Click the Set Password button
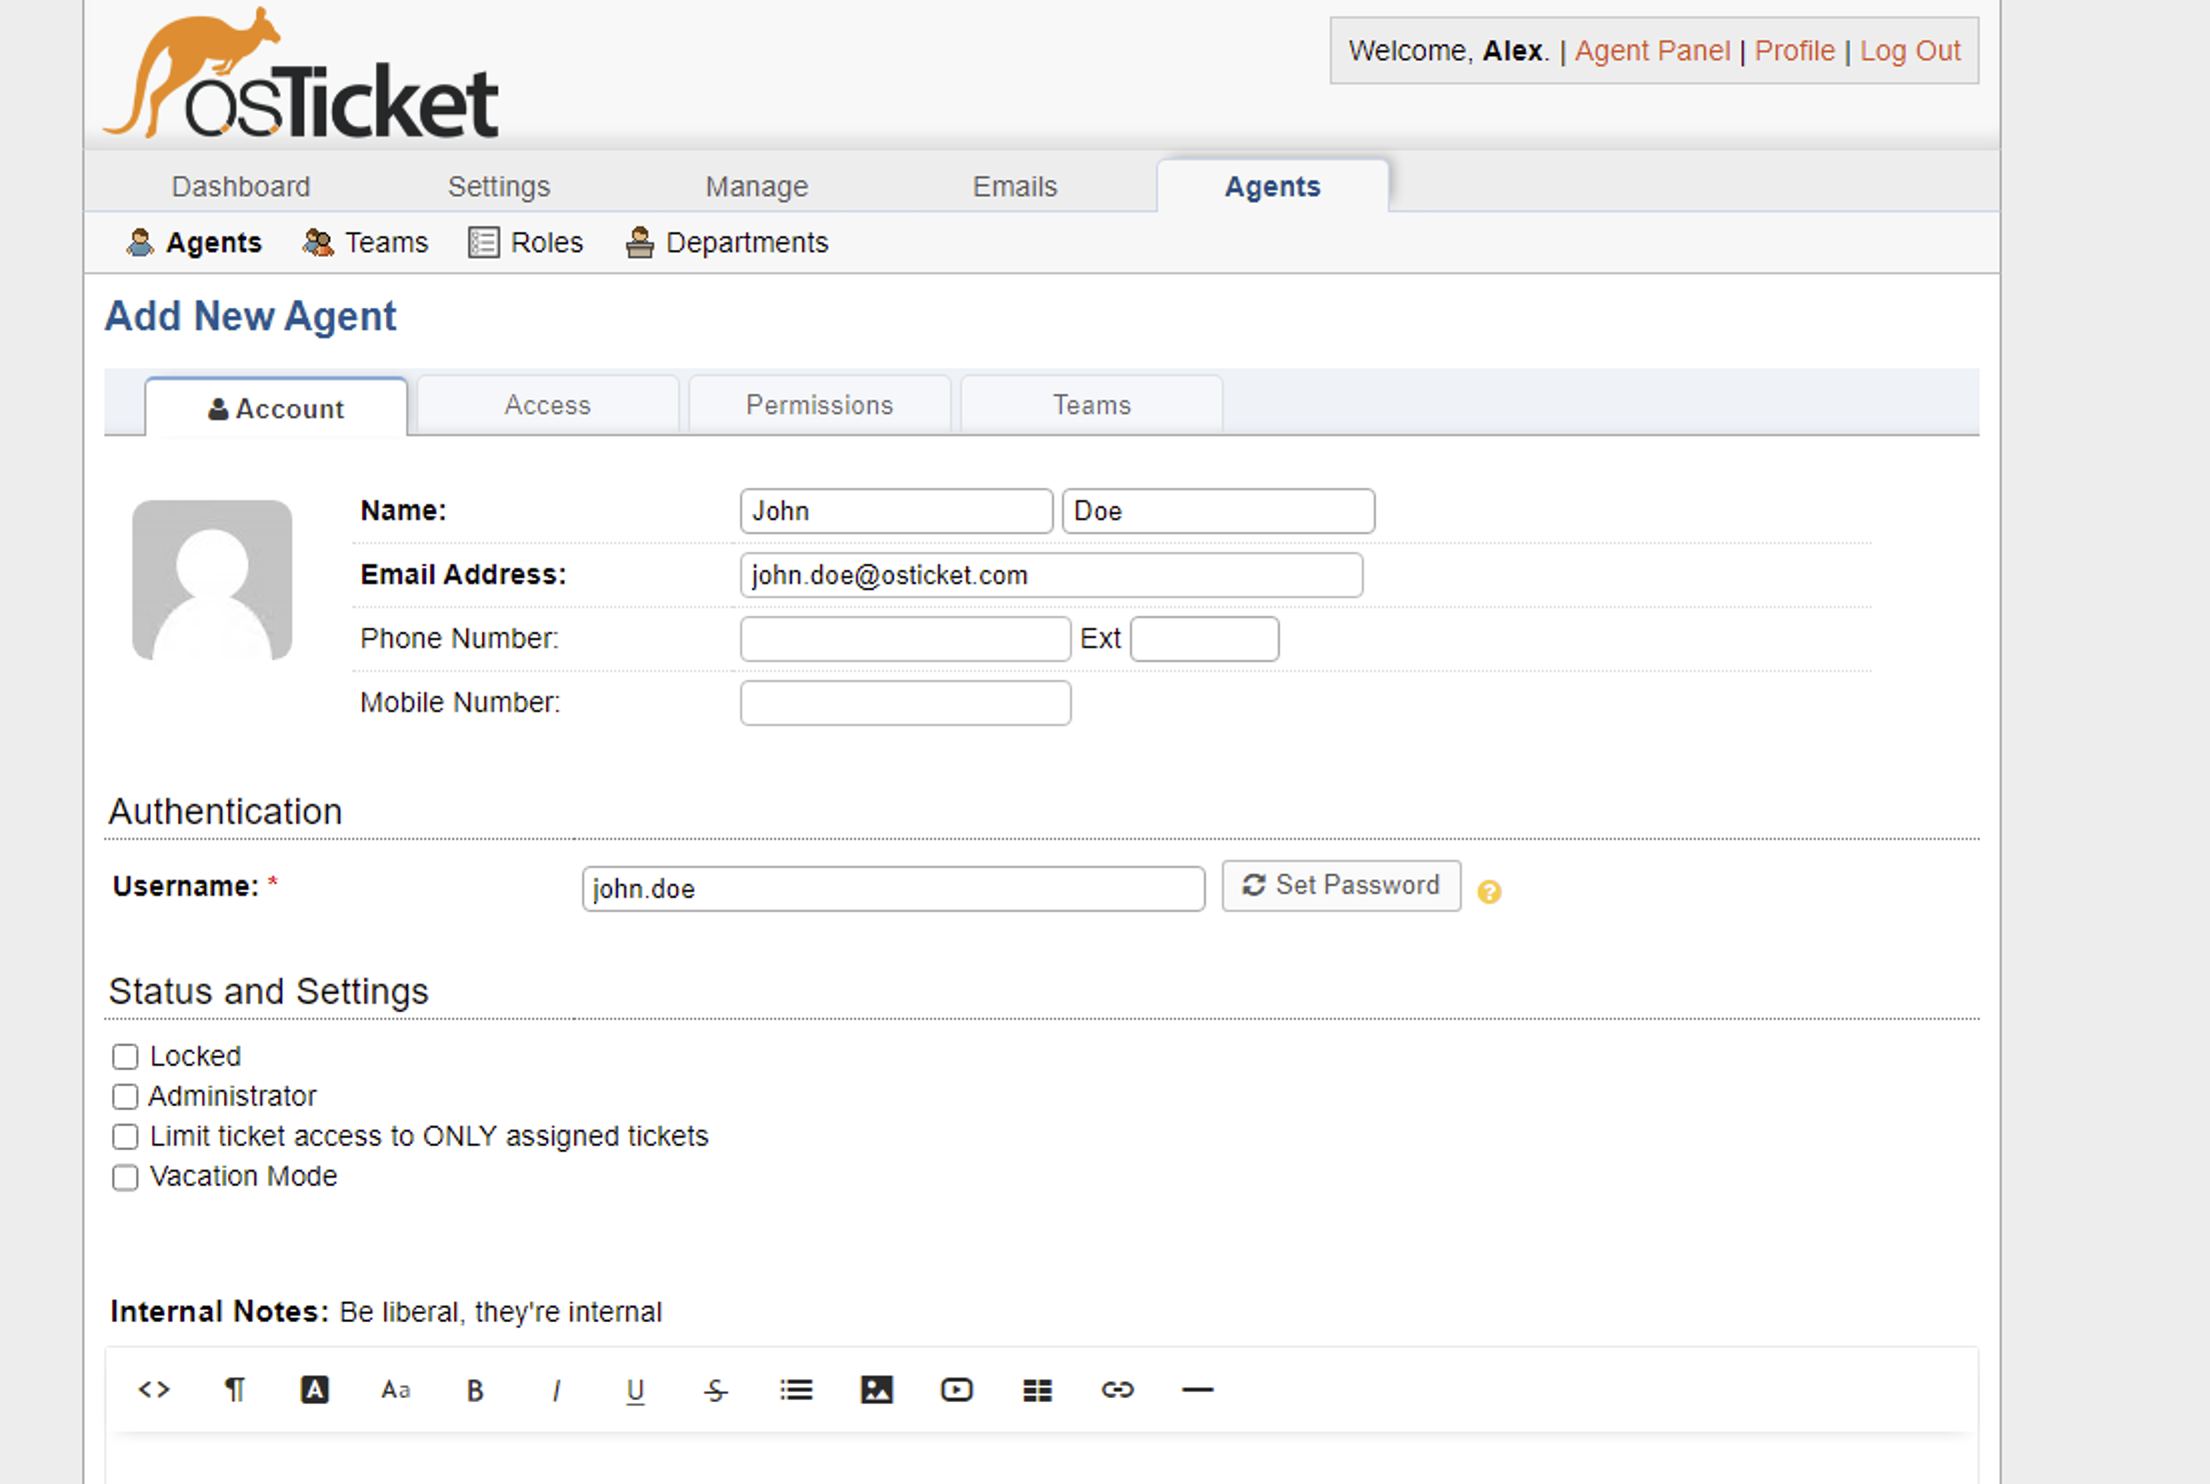The width and height of the screenshot is (2210, 1484). coord(1340,885)
